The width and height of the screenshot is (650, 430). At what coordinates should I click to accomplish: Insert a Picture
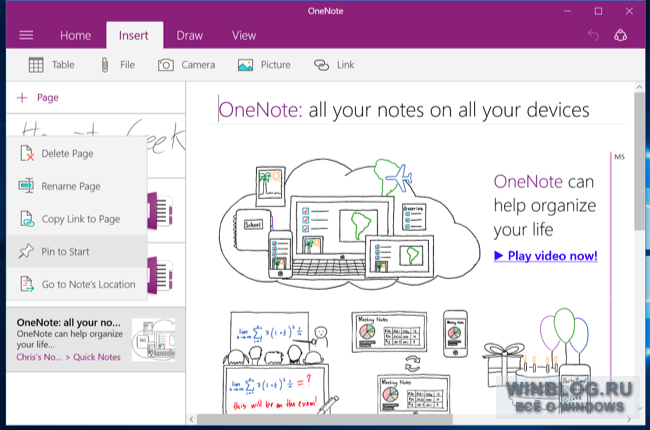[x=264, y=65]
